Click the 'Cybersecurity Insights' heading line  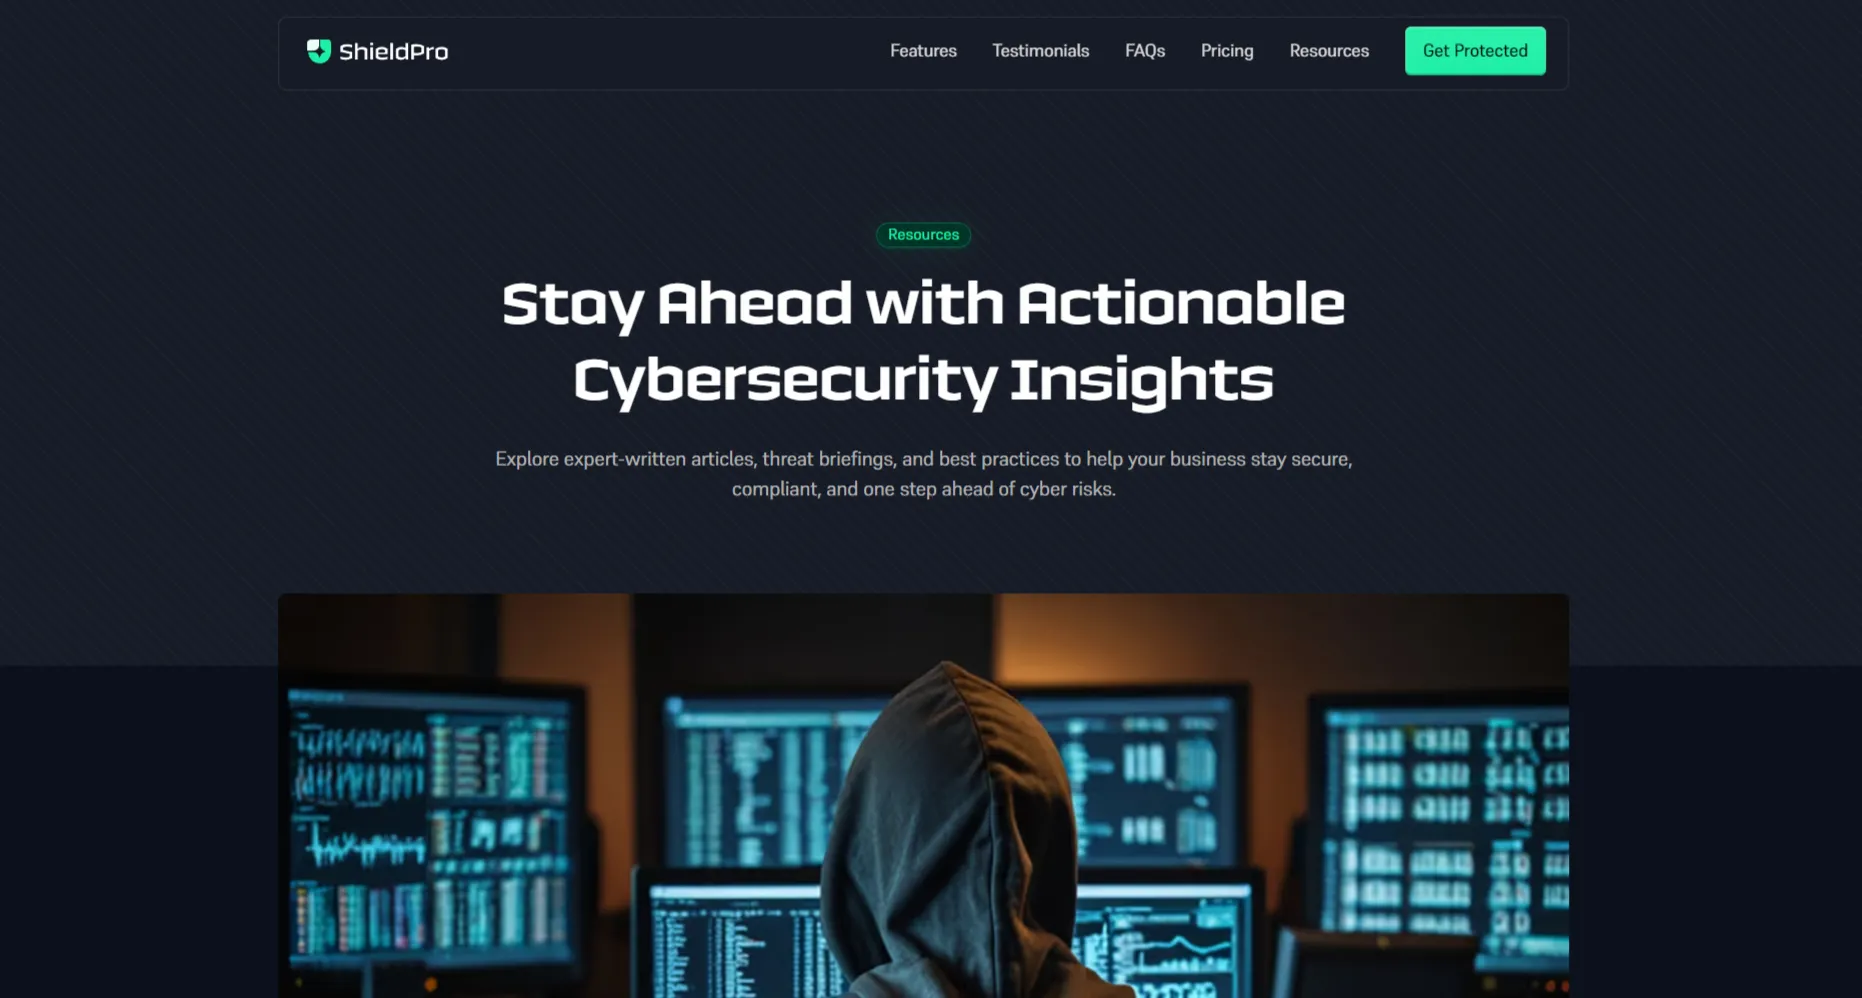(x=923, y=380)
